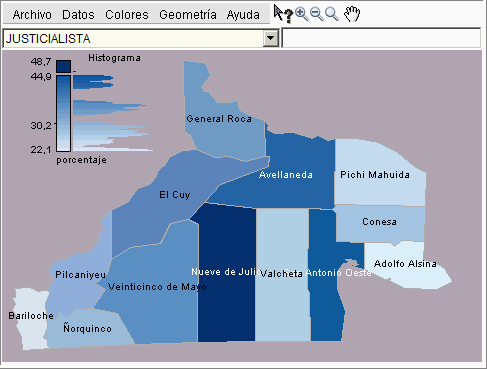The height and width of the screenshot is (369, 487).
Task: Click the Histograma chart bars
Action: (112, 112)
